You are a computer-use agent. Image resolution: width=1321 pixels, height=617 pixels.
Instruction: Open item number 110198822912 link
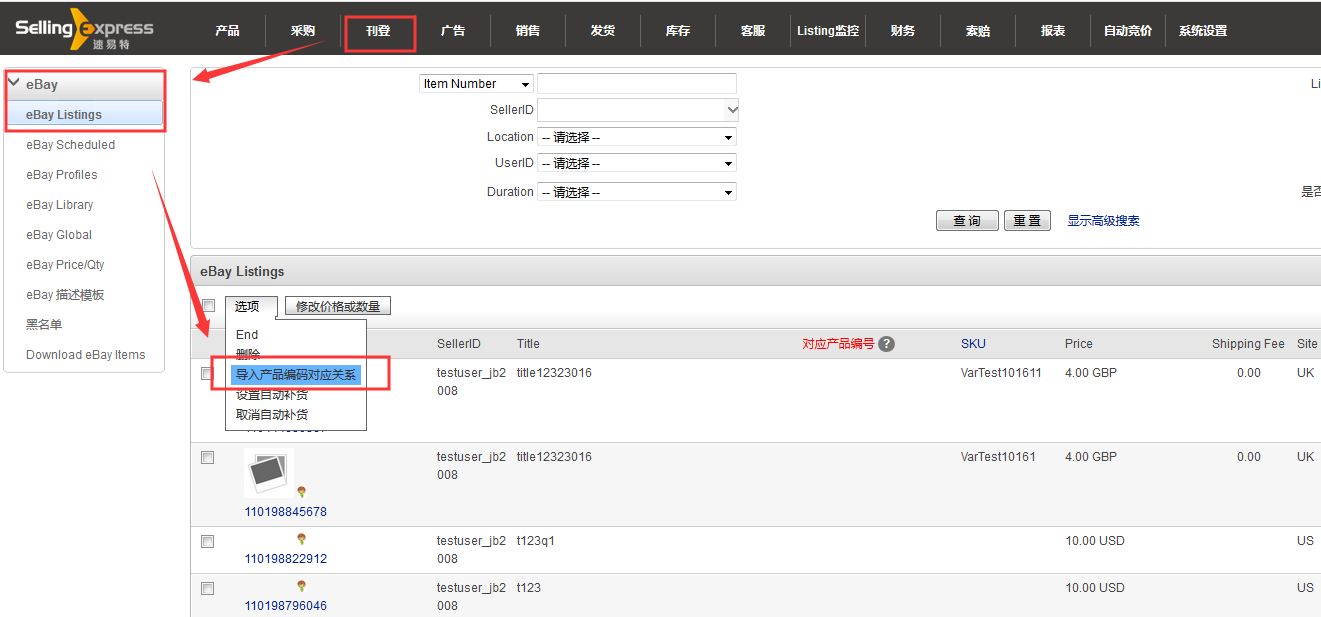(286, 559)
